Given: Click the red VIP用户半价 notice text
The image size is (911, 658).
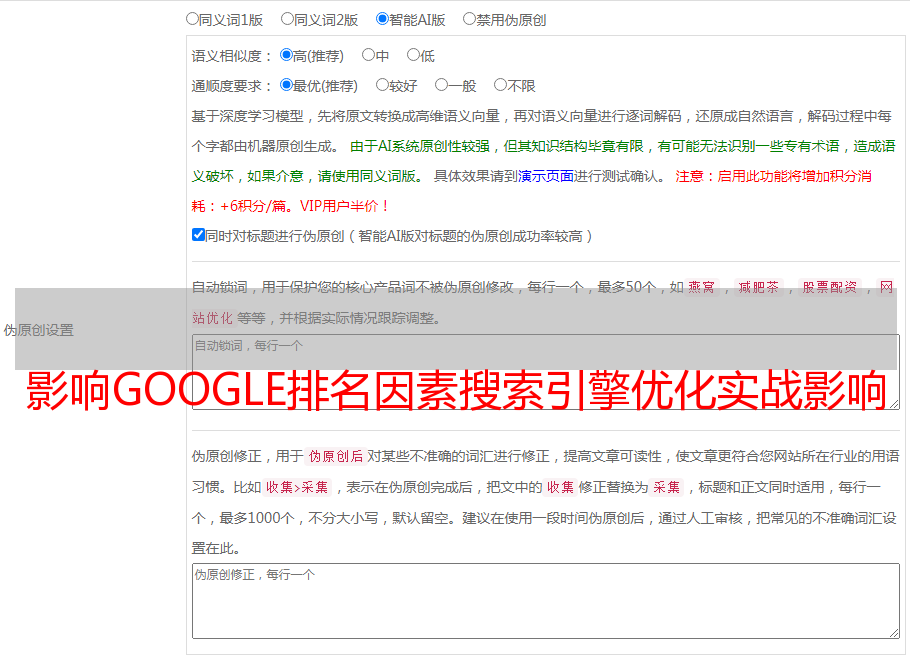Looking at the screenshot, I should tap(344, 206).
